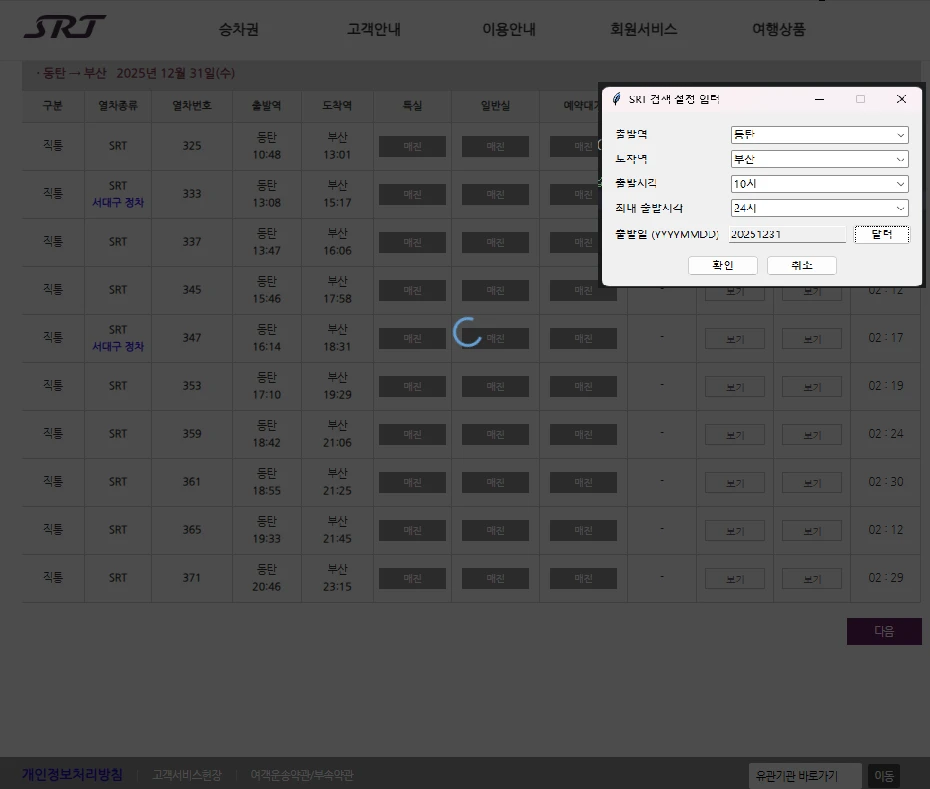
Task: Click the 열차번호 column header
Action: (x=192, y=106)
